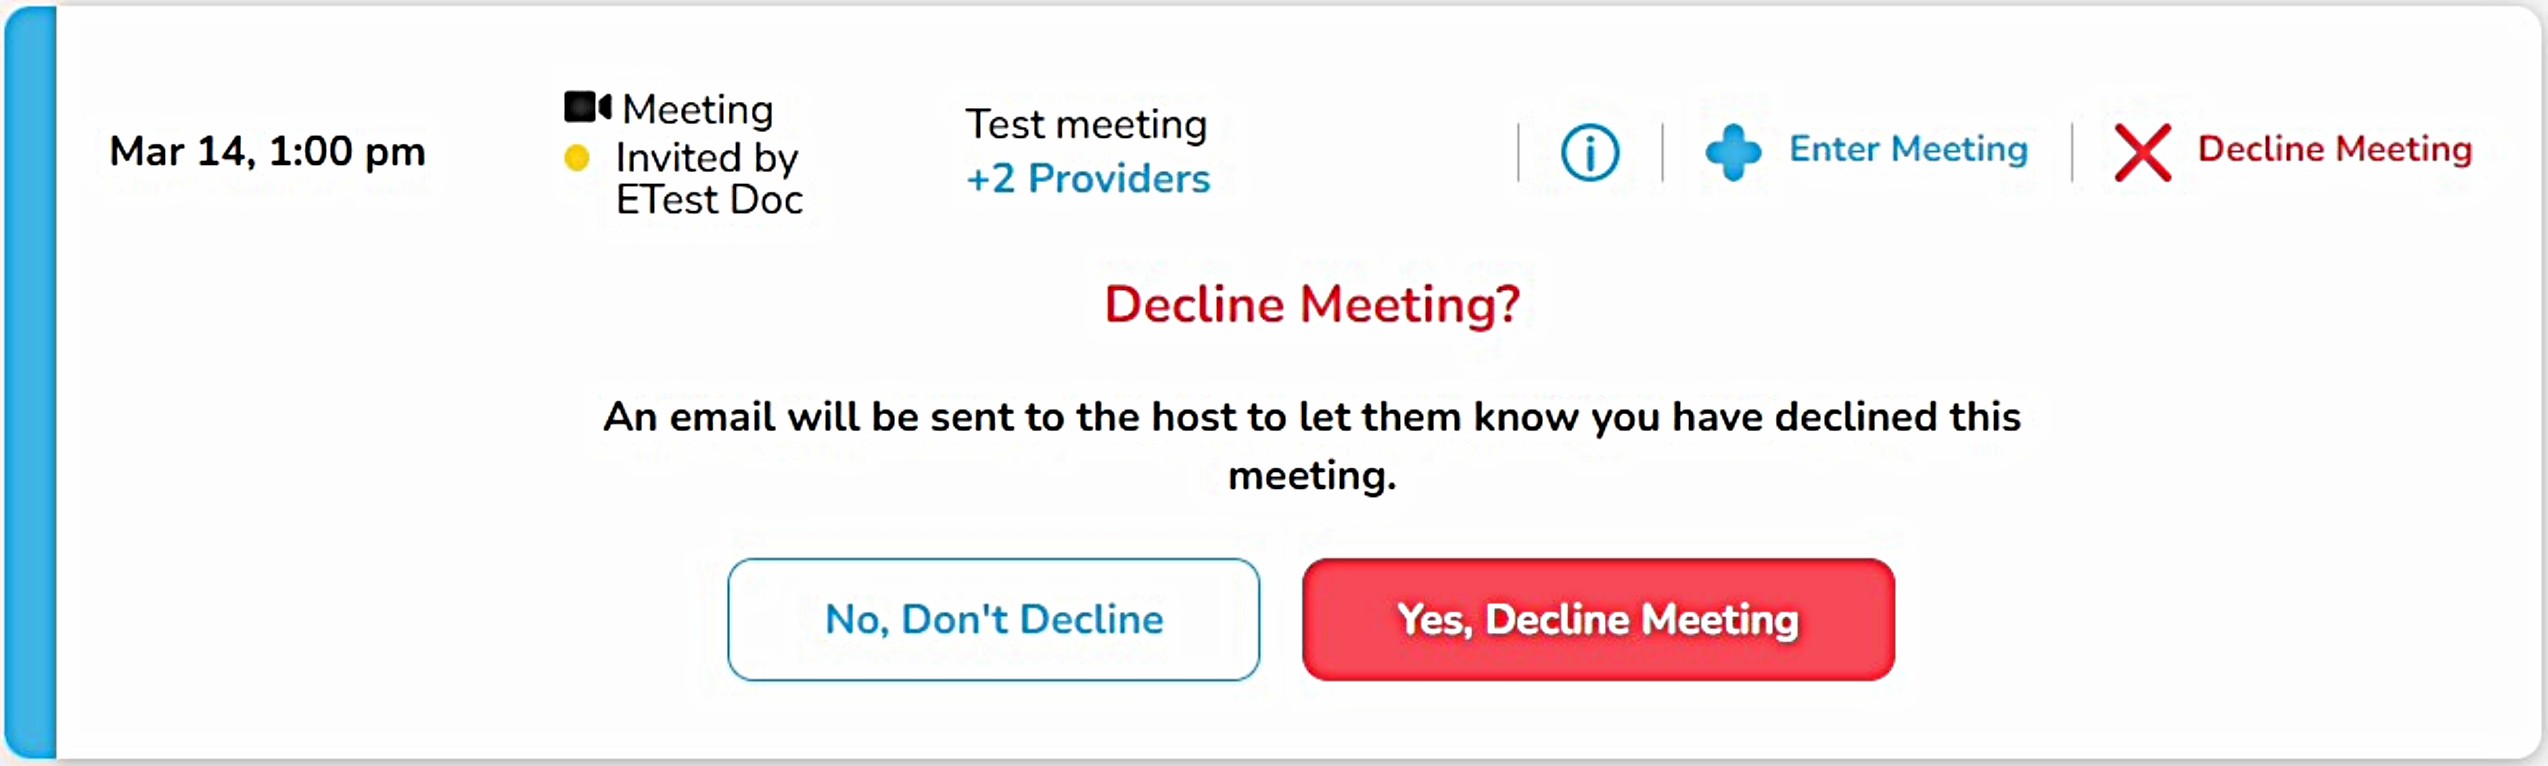
Task: Click the video camera icon
Action: click(x=587, y=107)
